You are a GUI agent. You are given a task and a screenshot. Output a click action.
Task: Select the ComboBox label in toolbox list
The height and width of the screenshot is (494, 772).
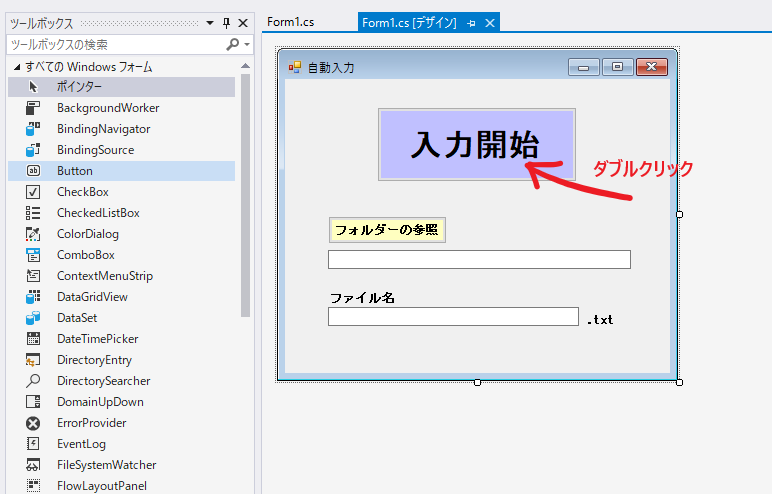click(x=86, y=255)
